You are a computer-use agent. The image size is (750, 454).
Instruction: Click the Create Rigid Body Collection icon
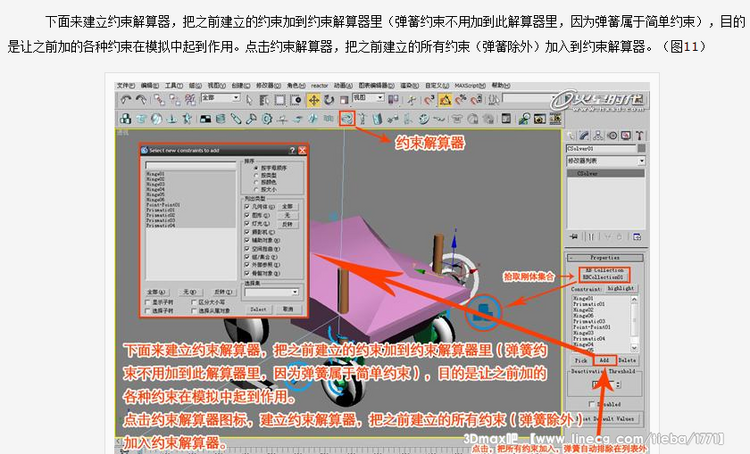point(125,119)
